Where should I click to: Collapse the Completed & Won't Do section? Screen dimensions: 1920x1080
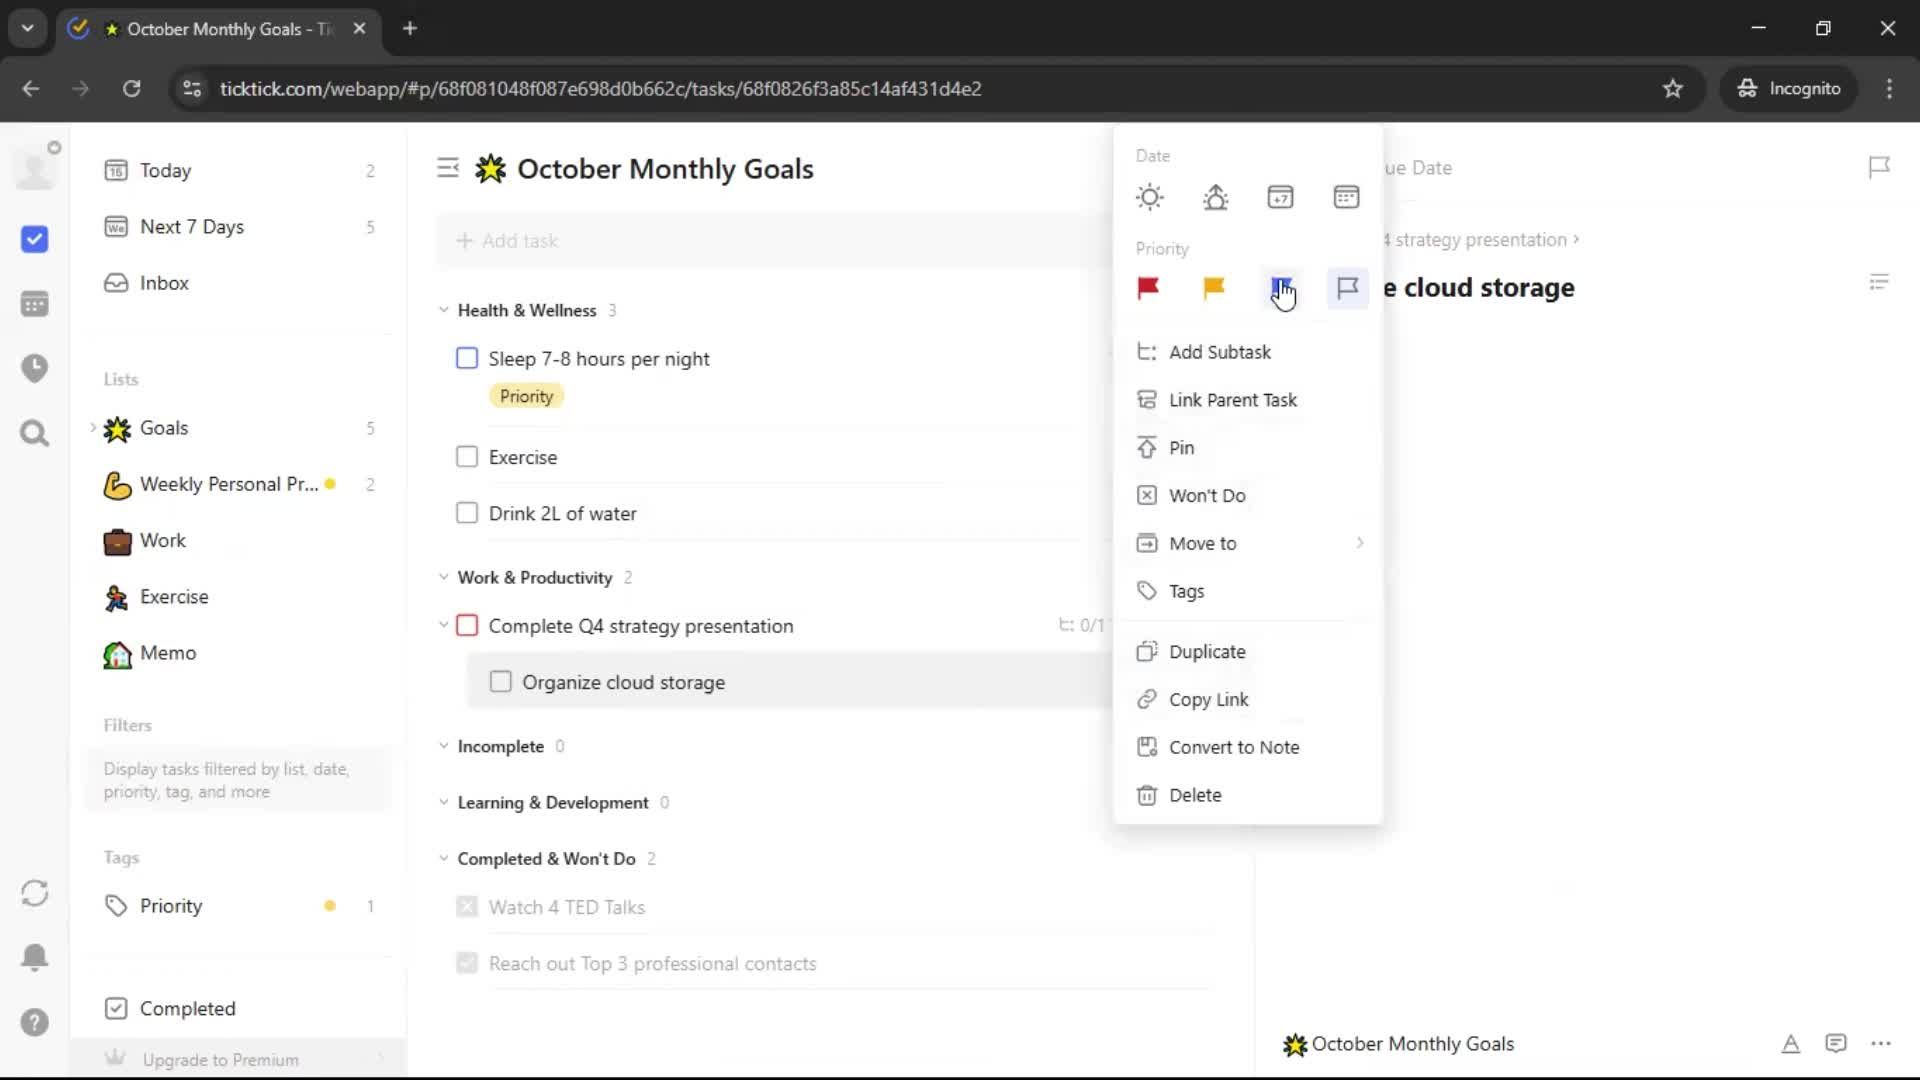(444, 858)
